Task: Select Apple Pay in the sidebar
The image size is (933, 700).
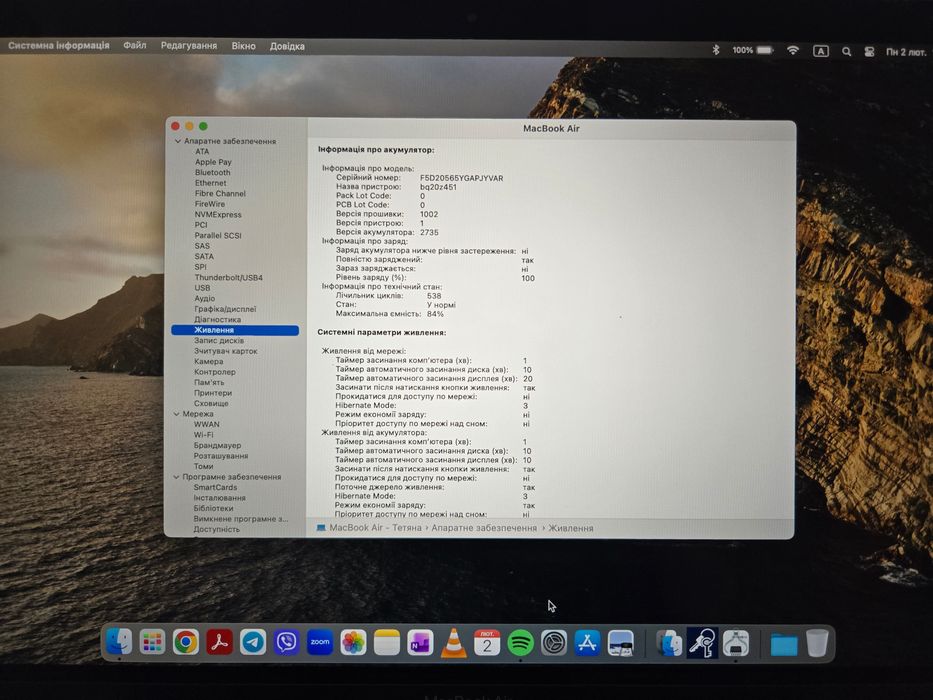Action: coord(213,162)
